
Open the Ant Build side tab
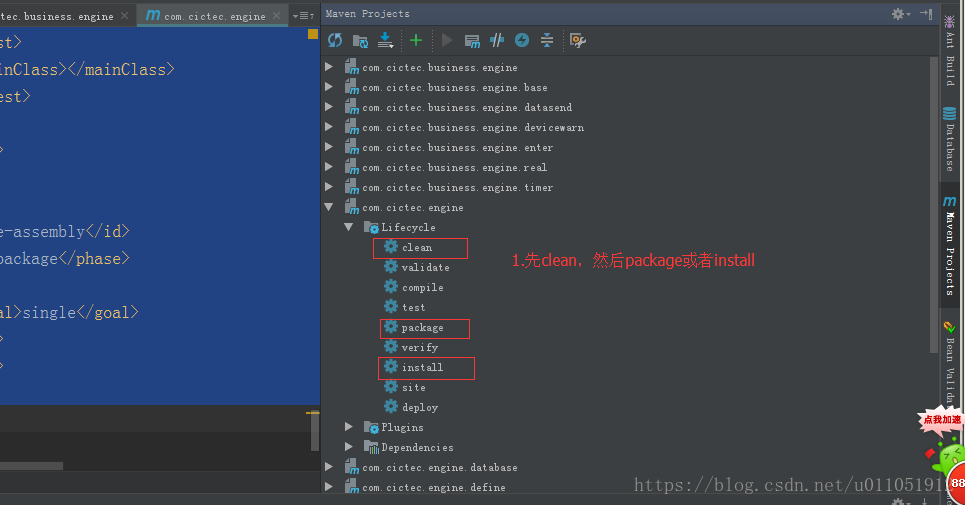pos(950,51)
